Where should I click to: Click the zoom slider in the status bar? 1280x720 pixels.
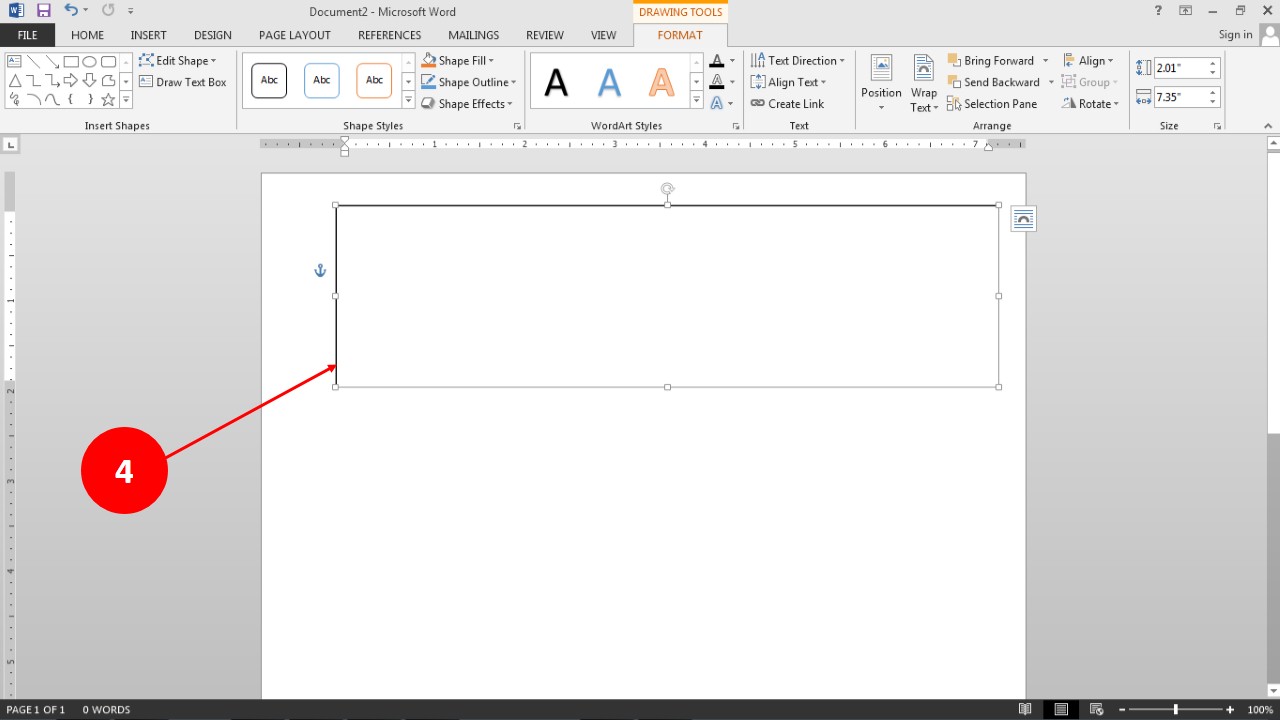1176,709
